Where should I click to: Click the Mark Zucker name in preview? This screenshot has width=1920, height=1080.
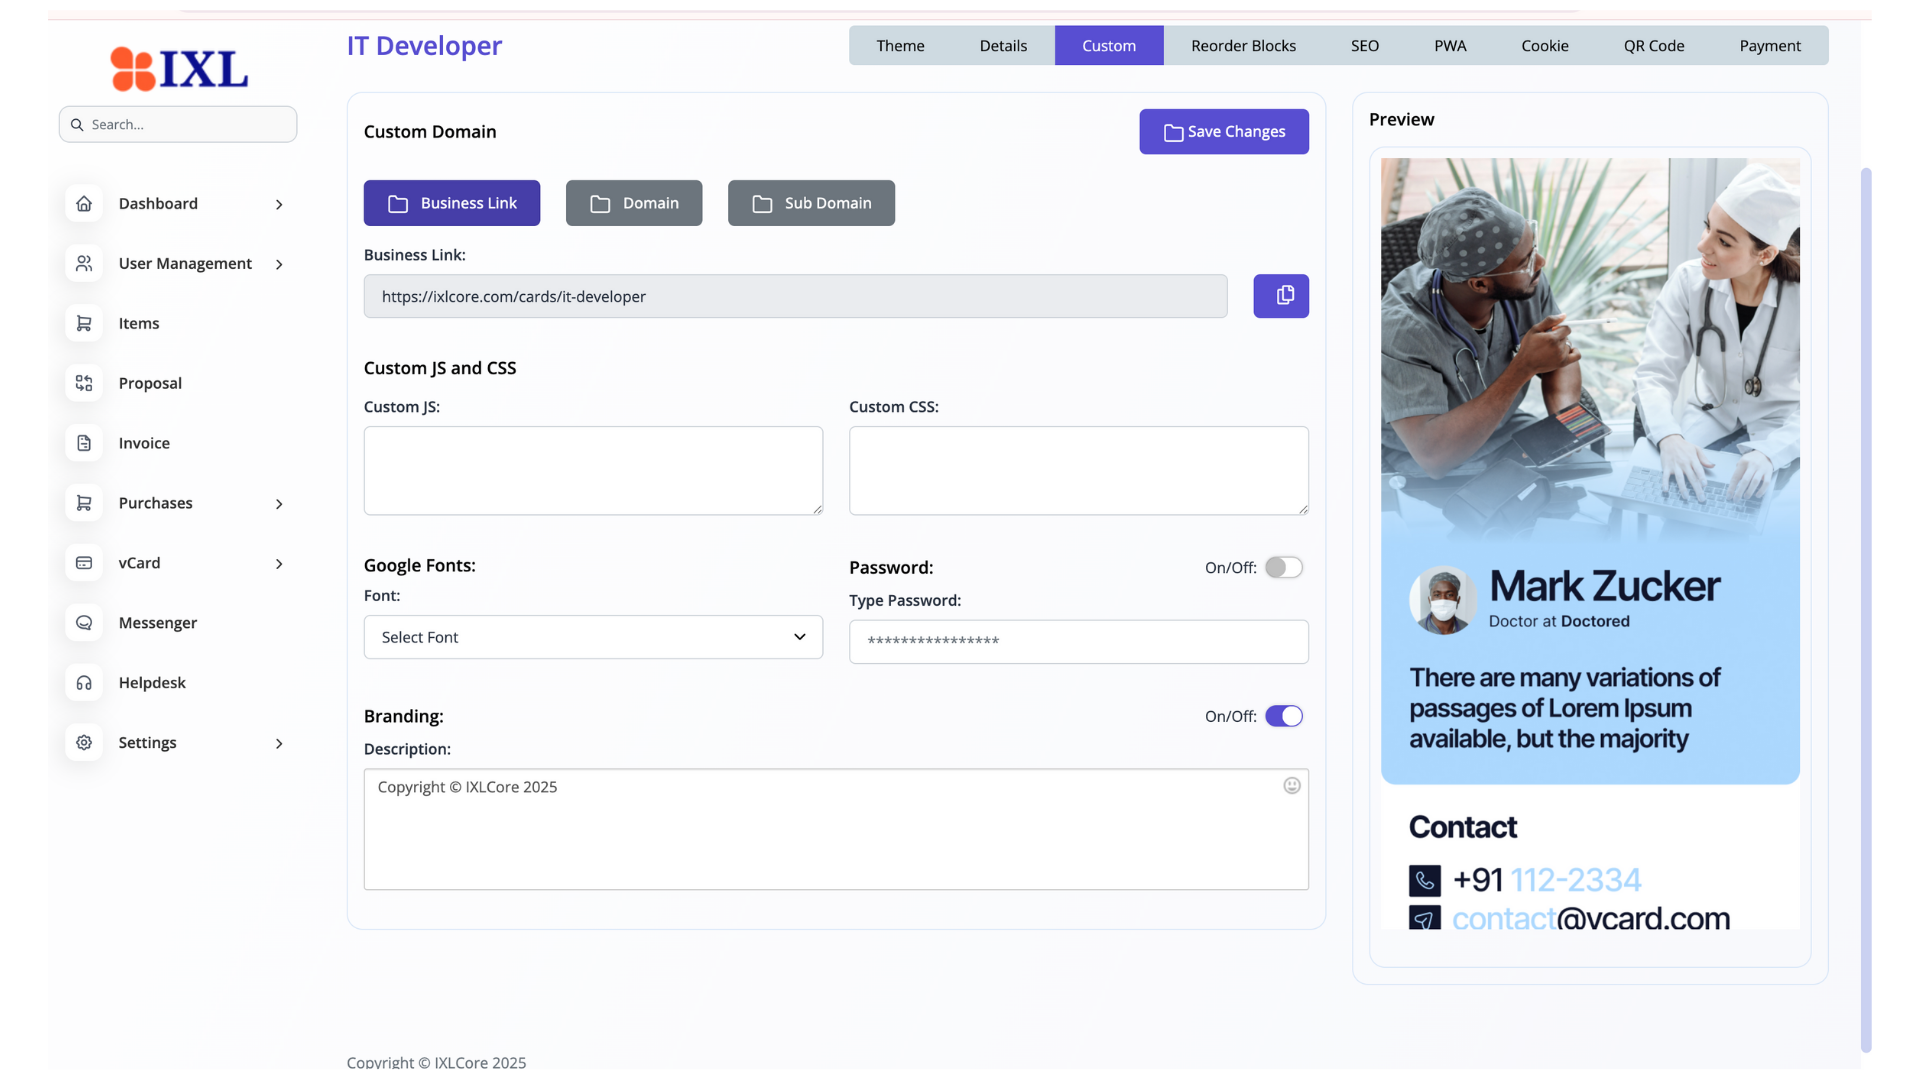click(1605, 587)
